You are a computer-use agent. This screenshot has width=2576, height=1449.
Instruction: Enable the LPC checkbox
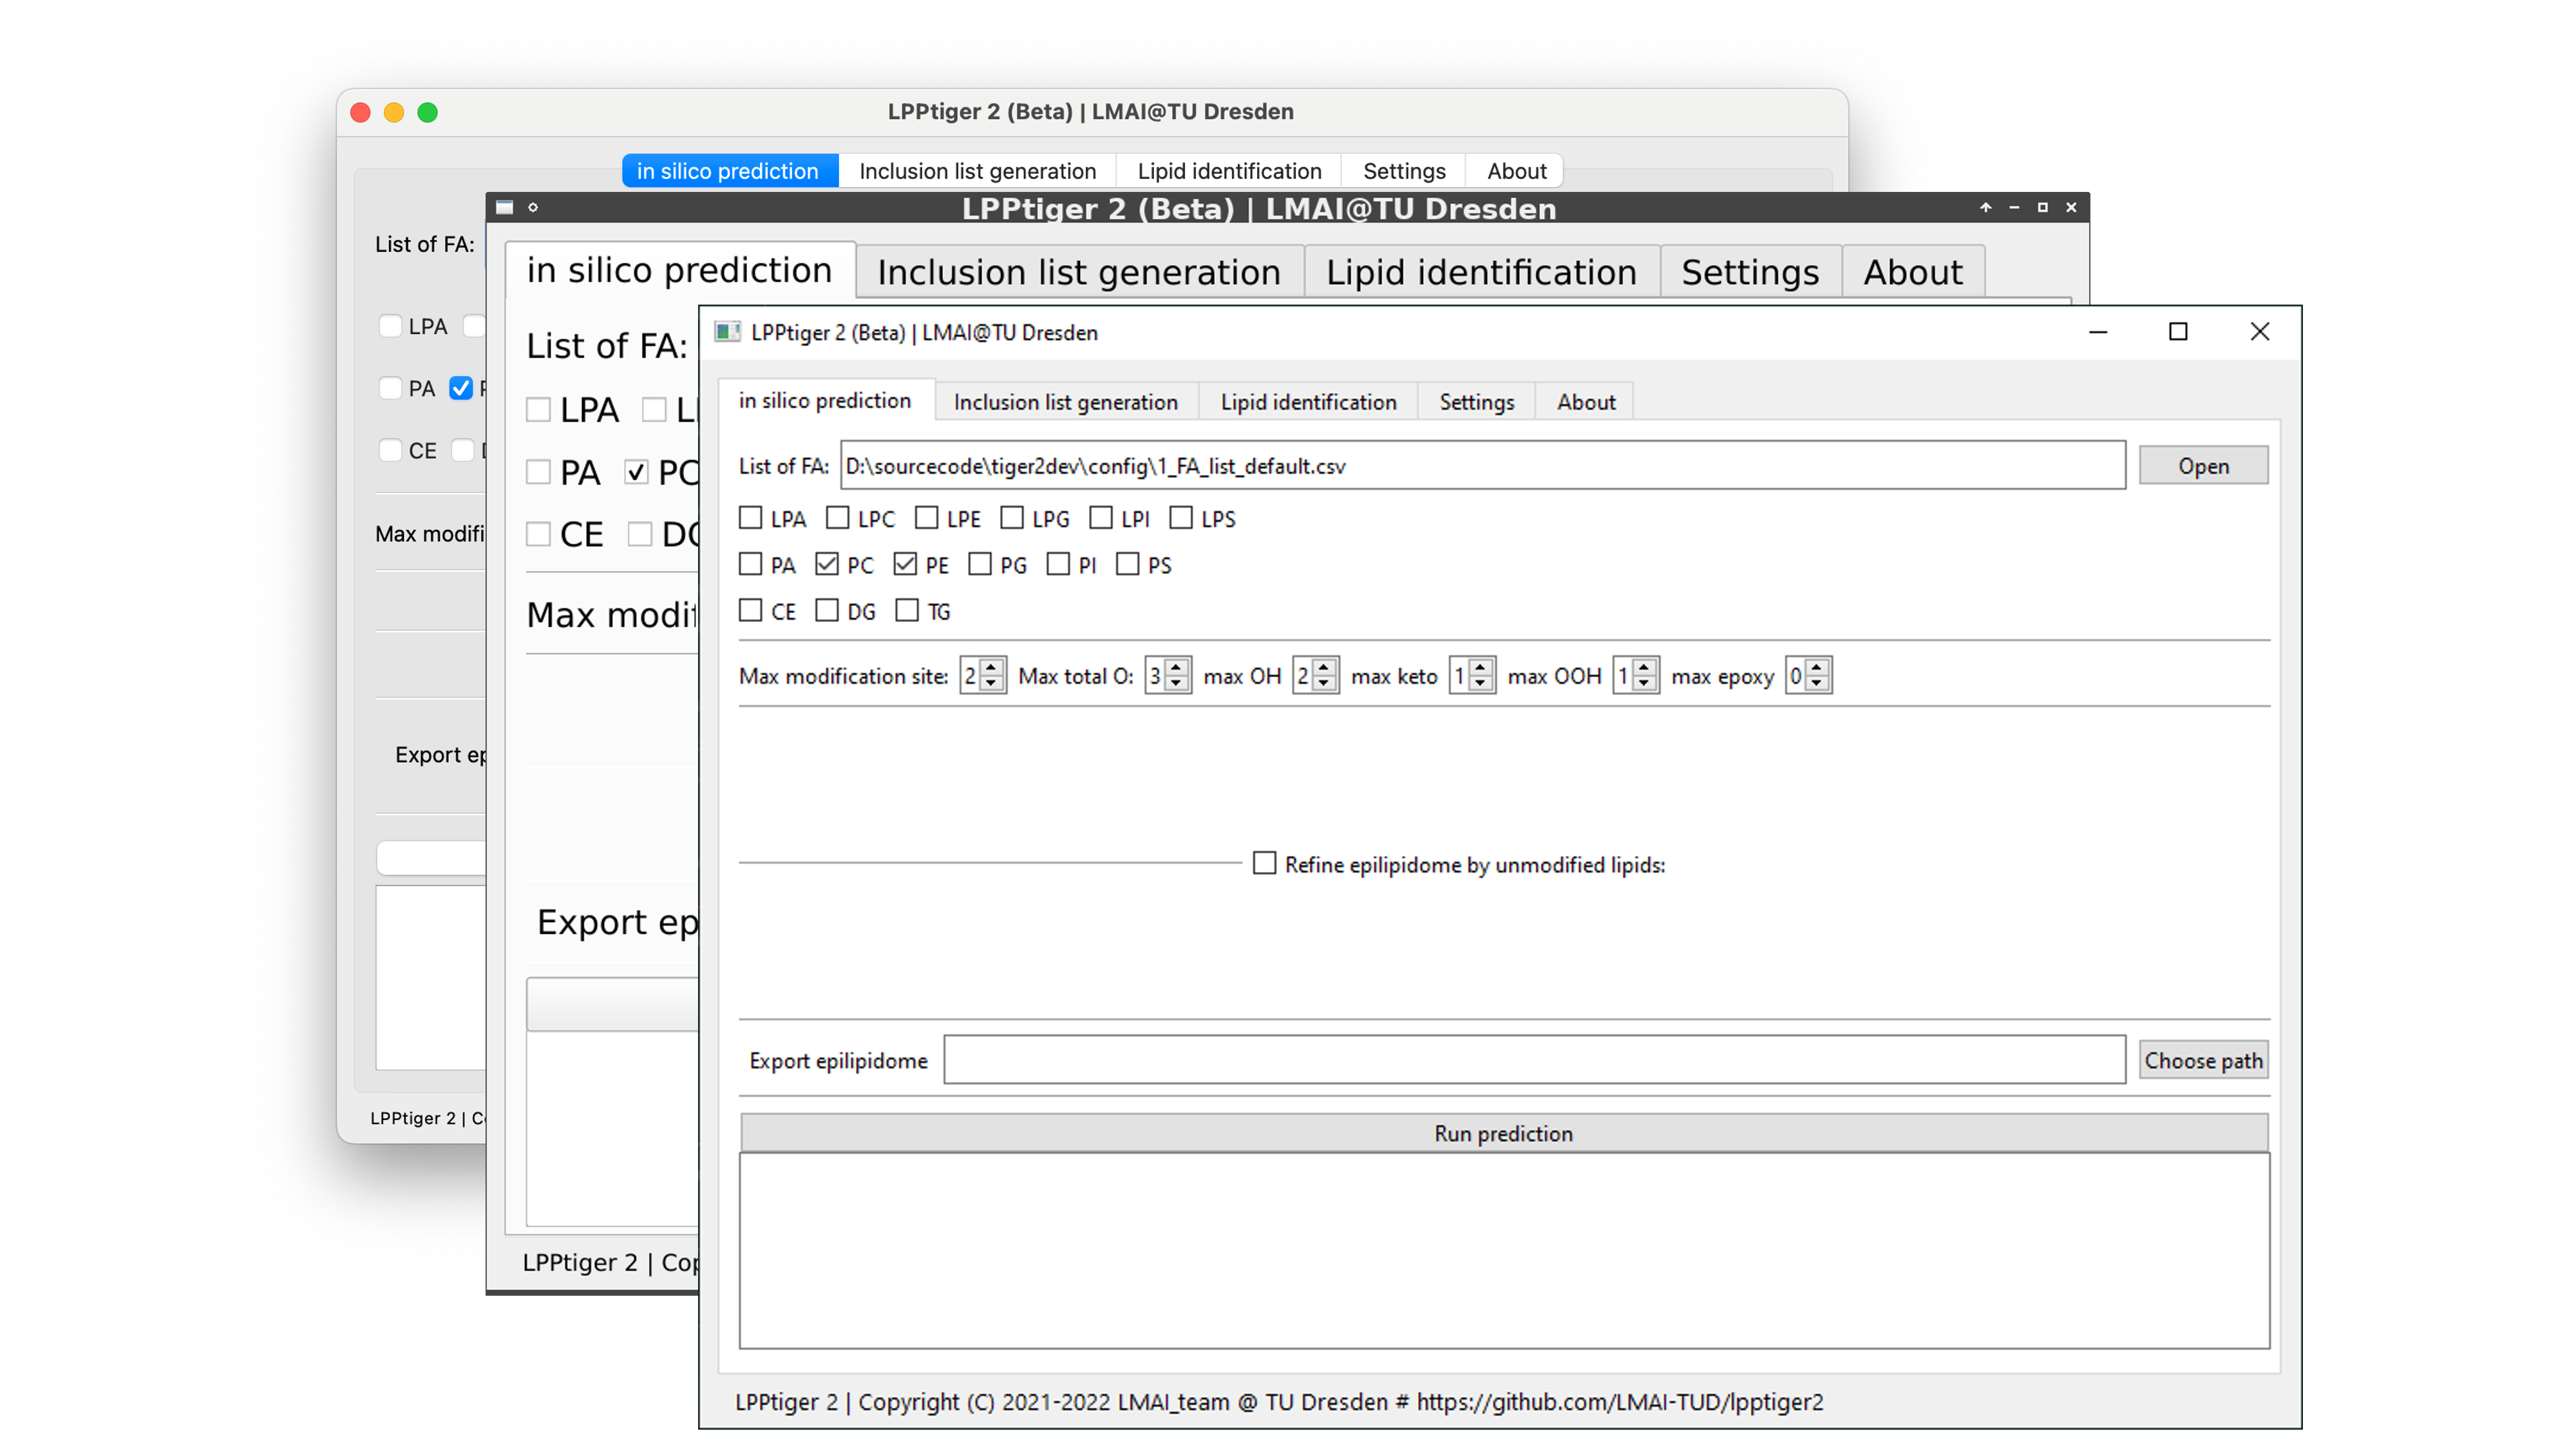pos(838,518)
